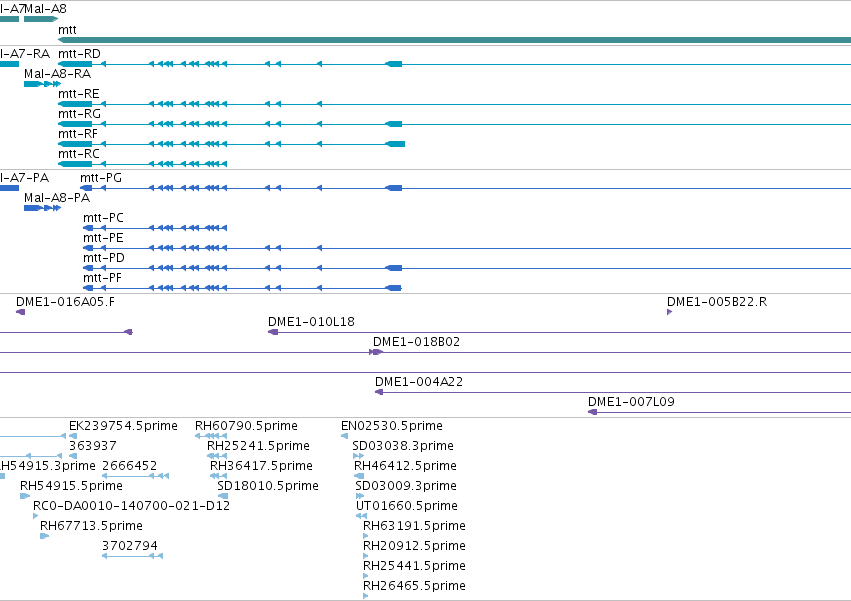851x601 pixels.
Task: Click the EK239754.5prime EST label
Action: point(123,426)
